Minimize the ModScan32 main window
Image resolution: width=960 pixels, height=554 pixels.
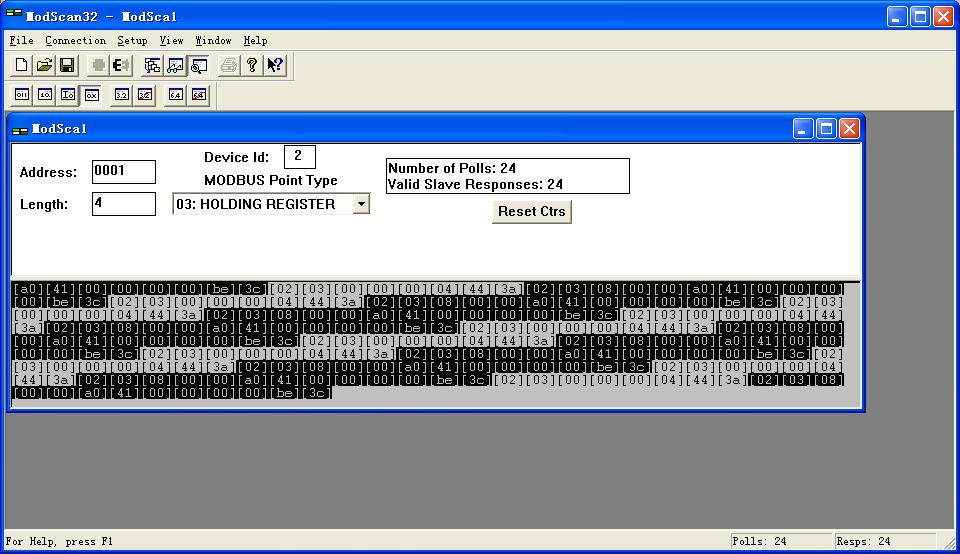pos(897,17)
